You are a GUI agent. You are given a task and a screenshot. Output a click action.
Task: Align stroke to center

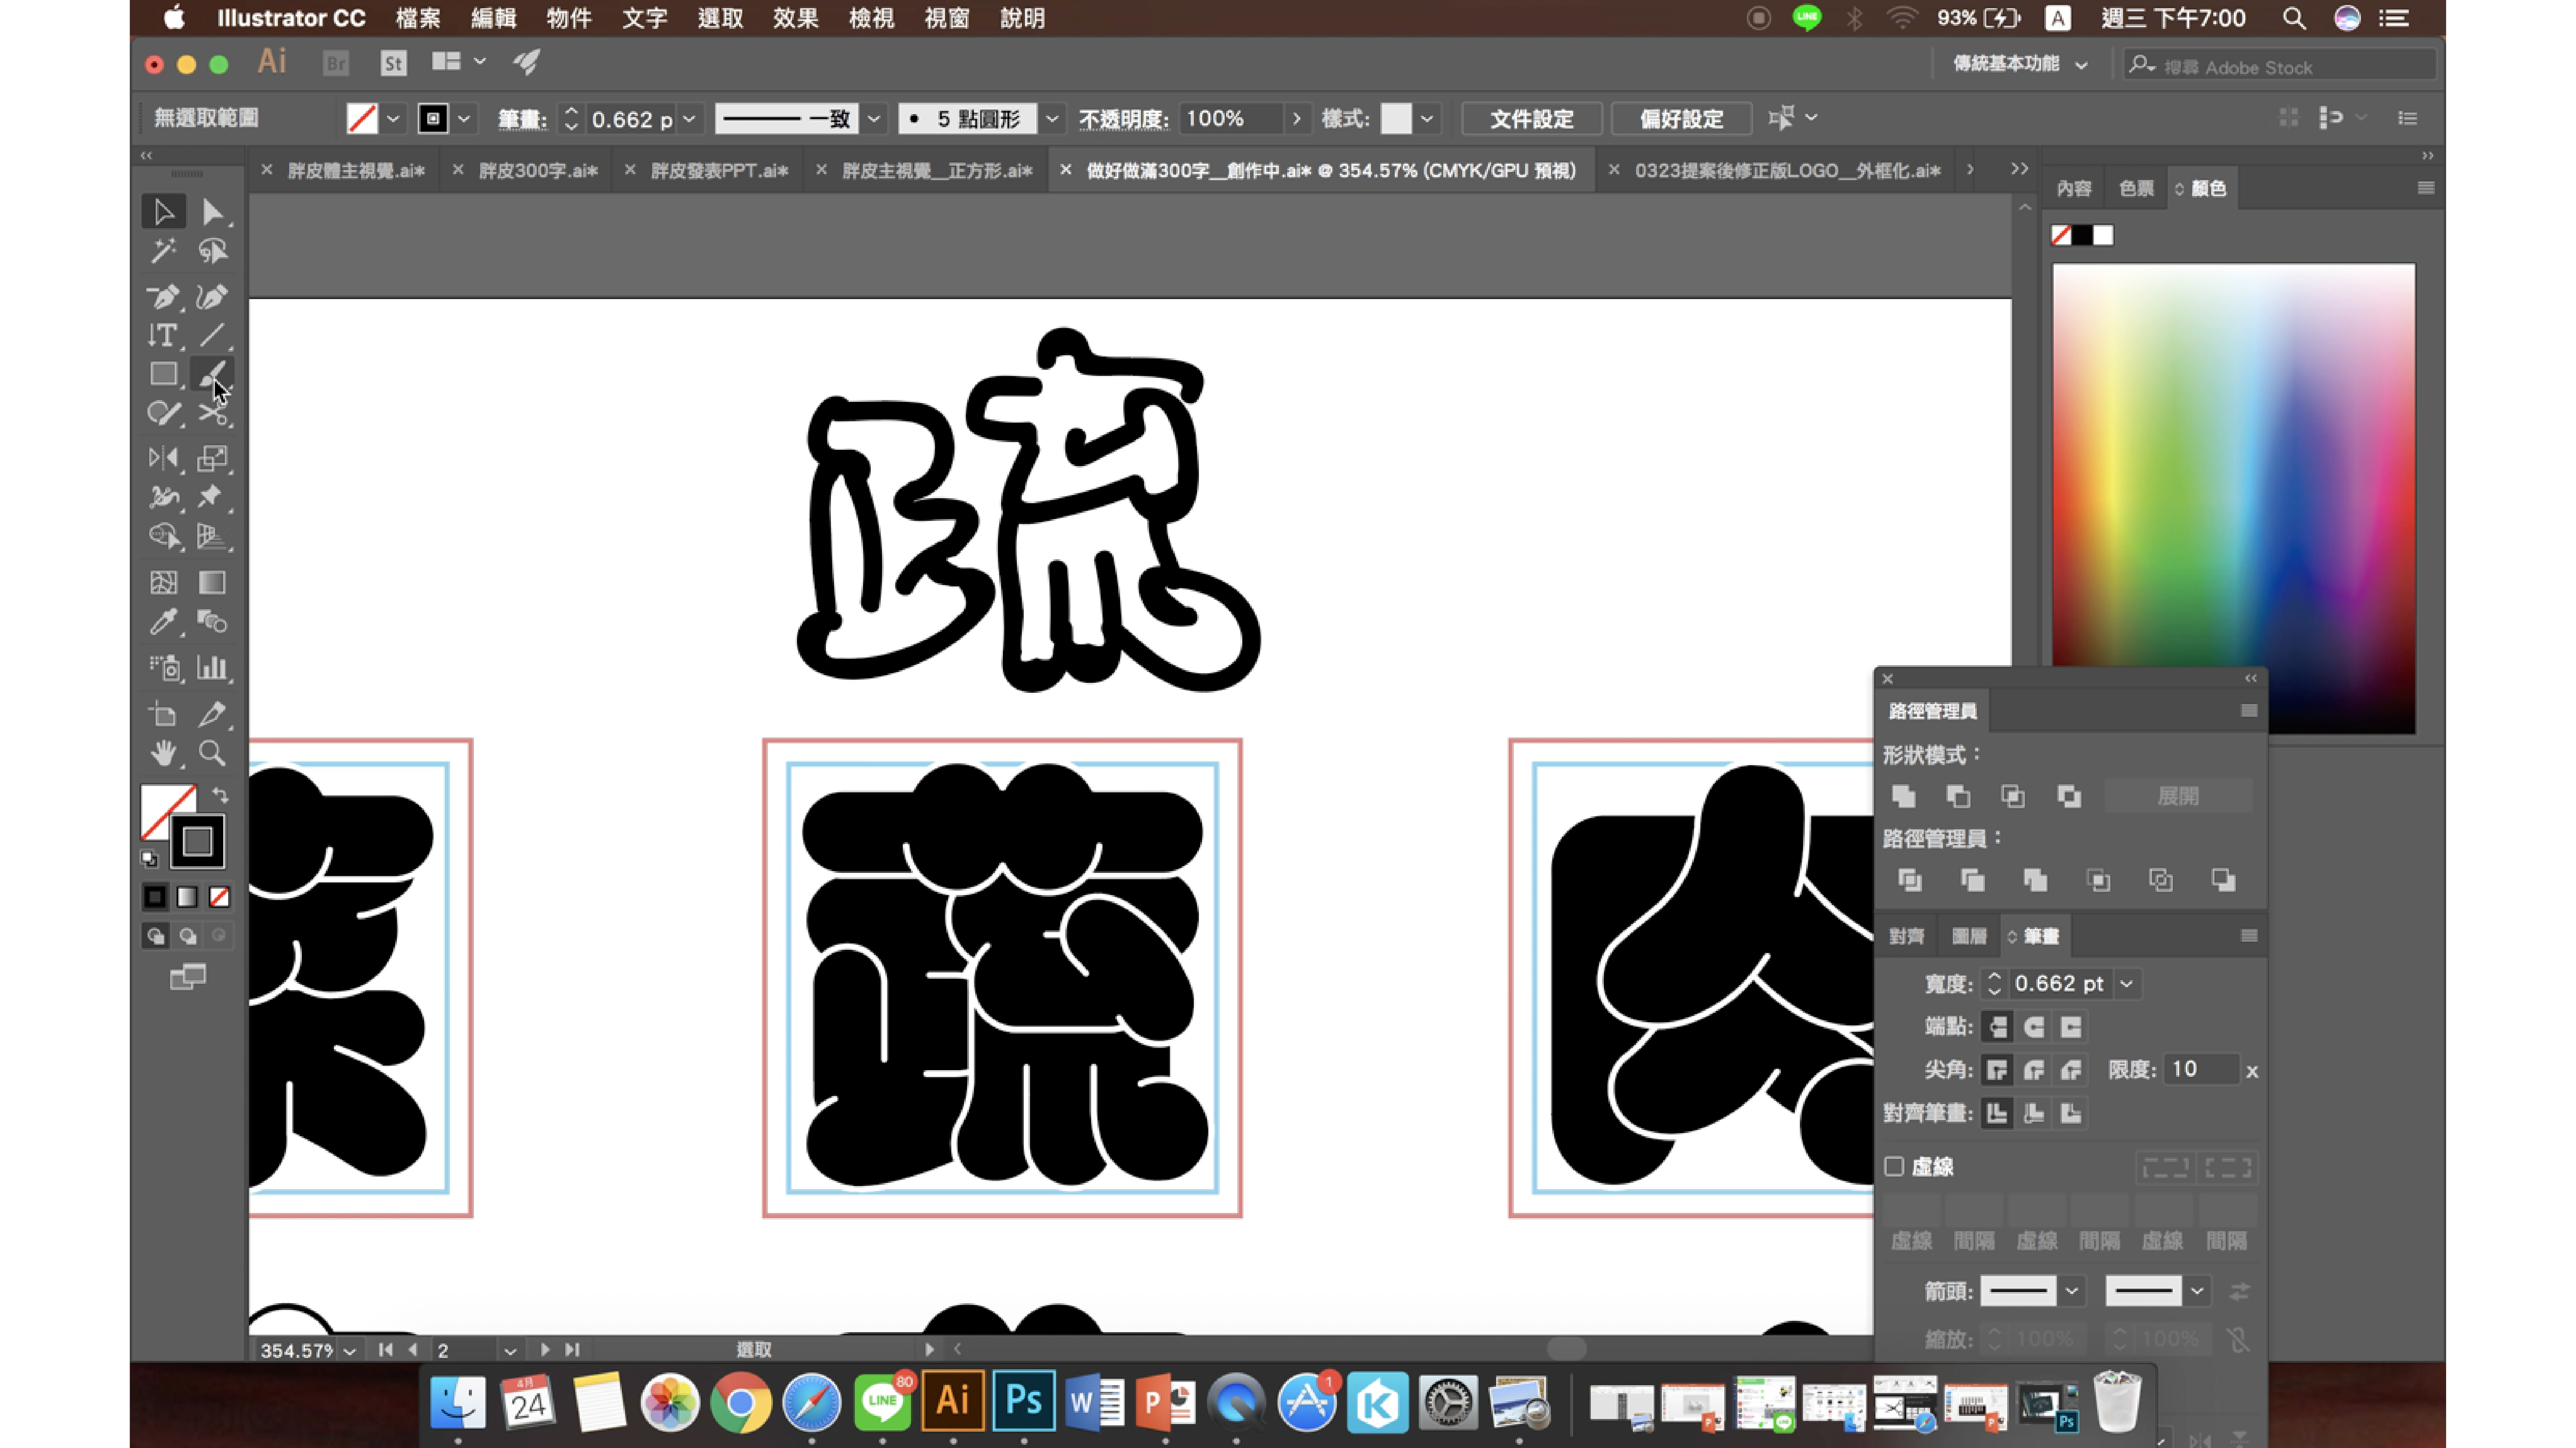[1997, 1113]
